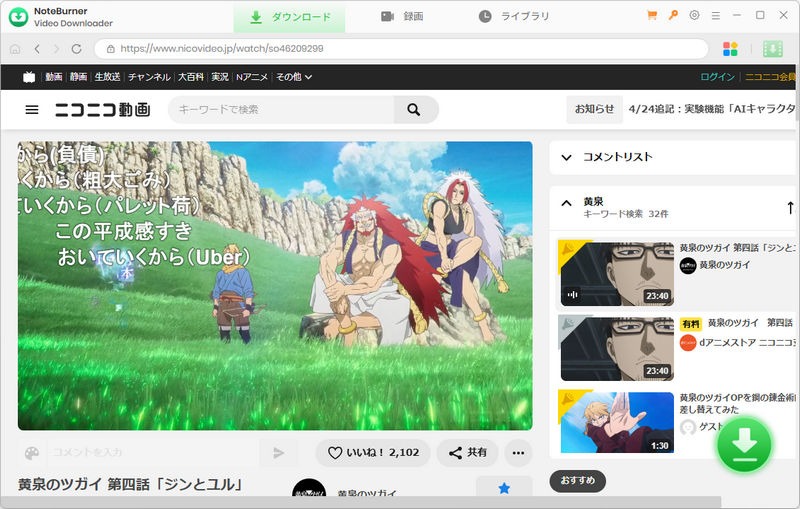Click the dアニメストア channel avatar

[688, 343]
